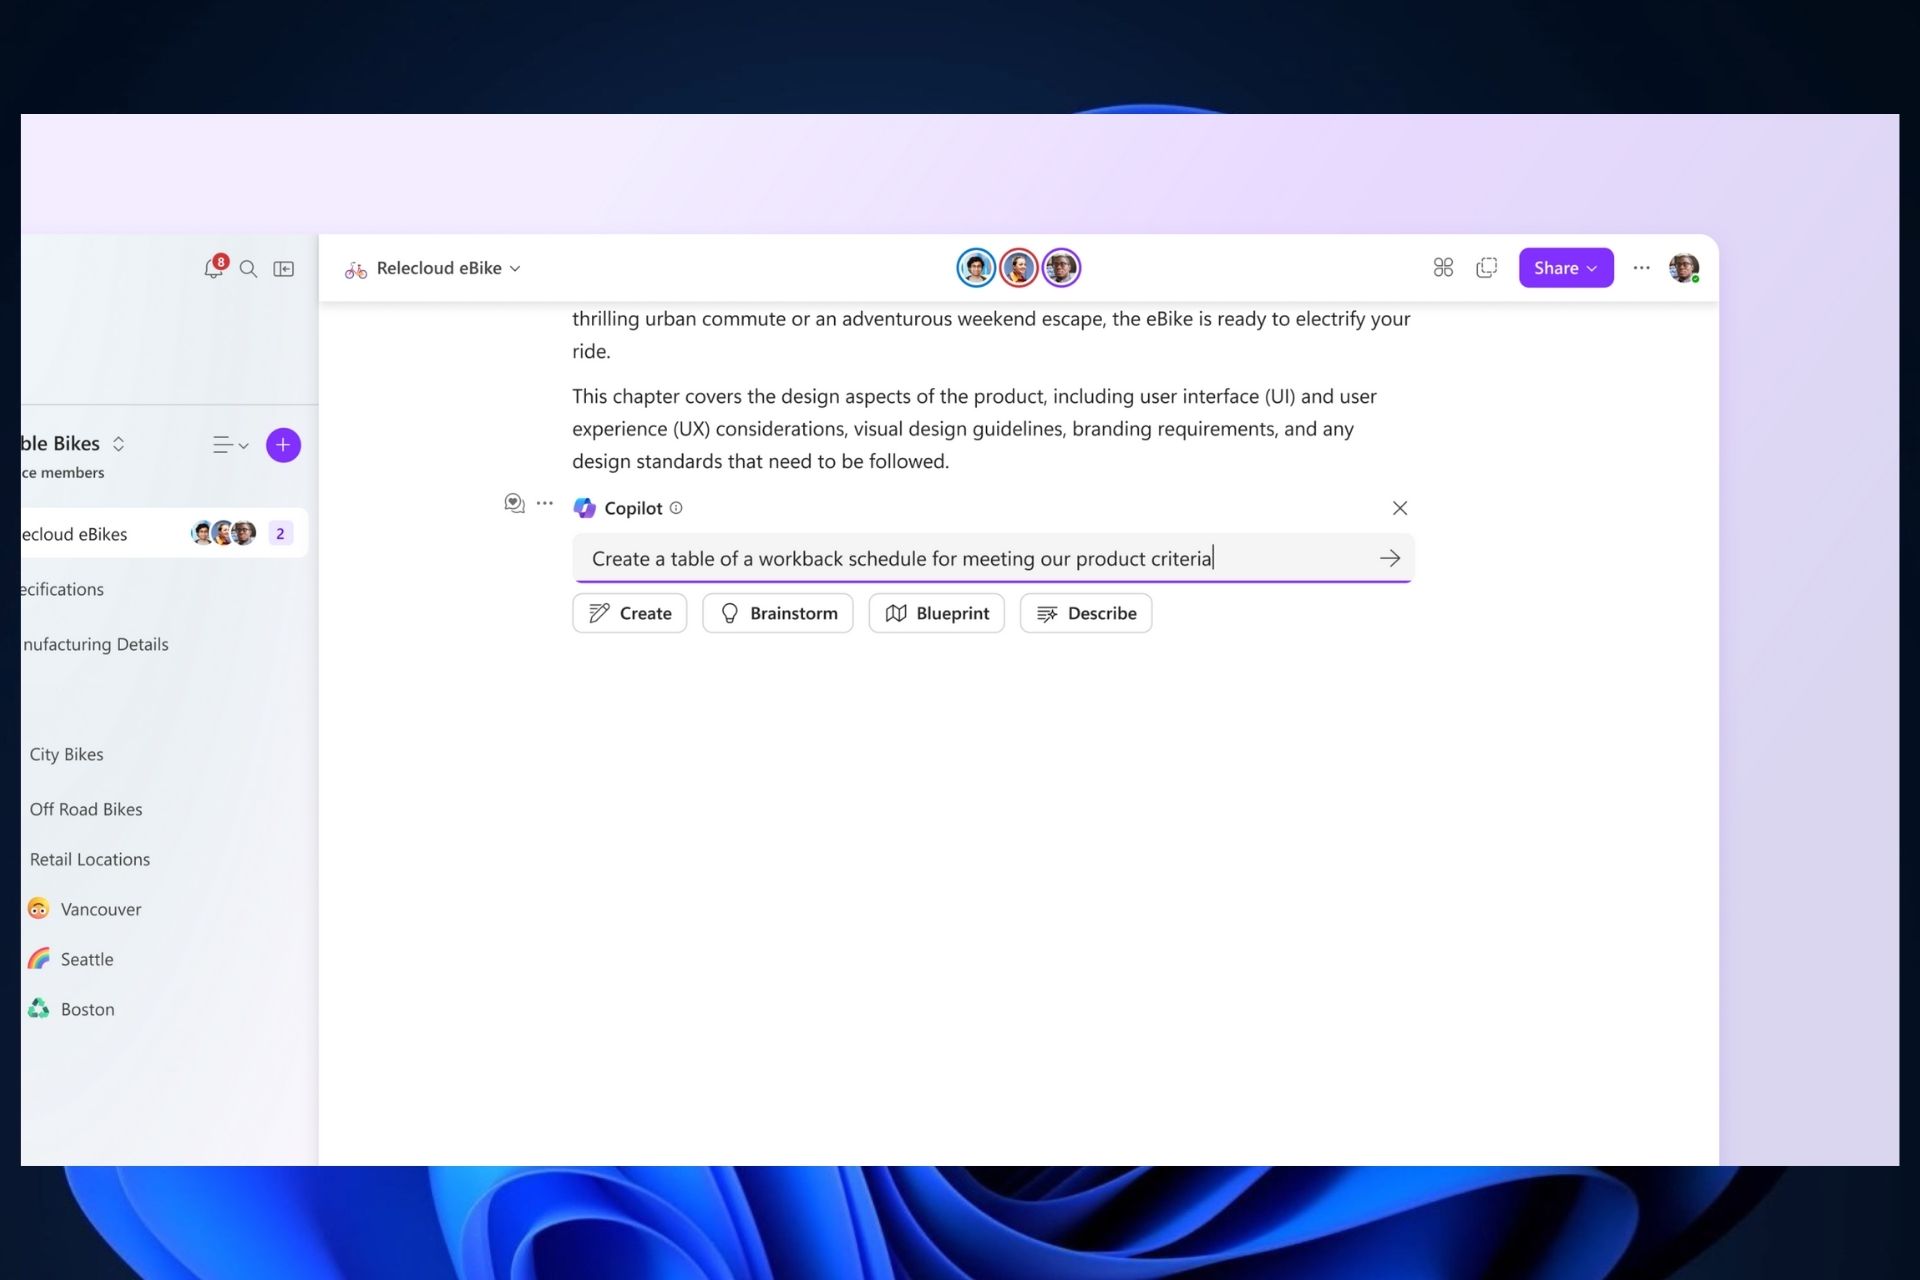Click the copy component icon near Share
This screenshot has width=1920, height=1280.
coord(1487,268)
